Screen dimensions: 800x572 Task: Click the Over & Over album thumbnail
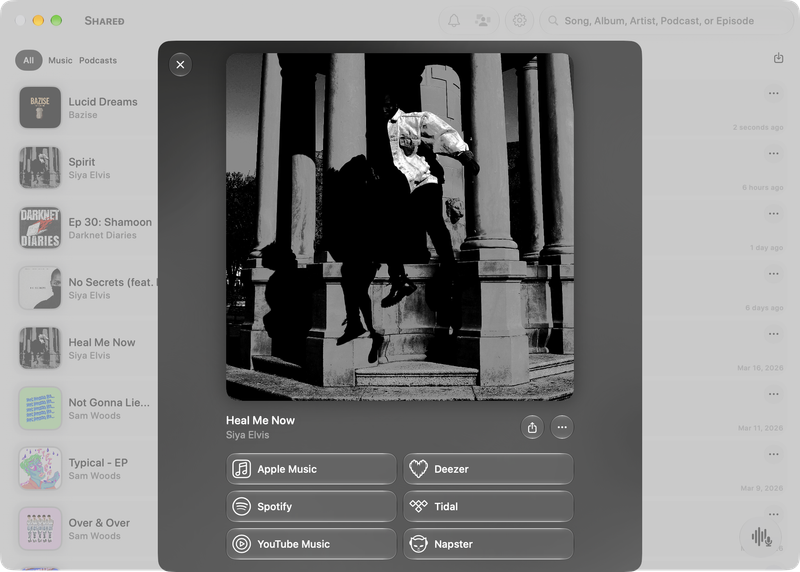(40, 529)
